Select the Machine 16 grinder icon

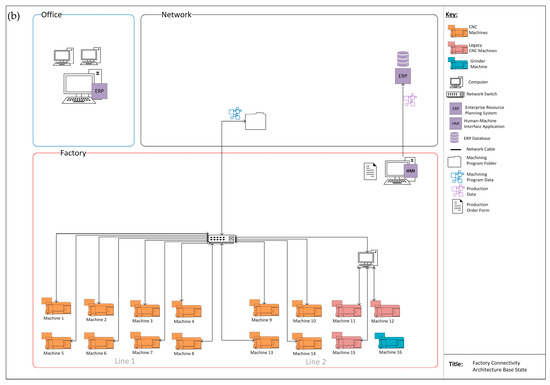coord(389,341)
